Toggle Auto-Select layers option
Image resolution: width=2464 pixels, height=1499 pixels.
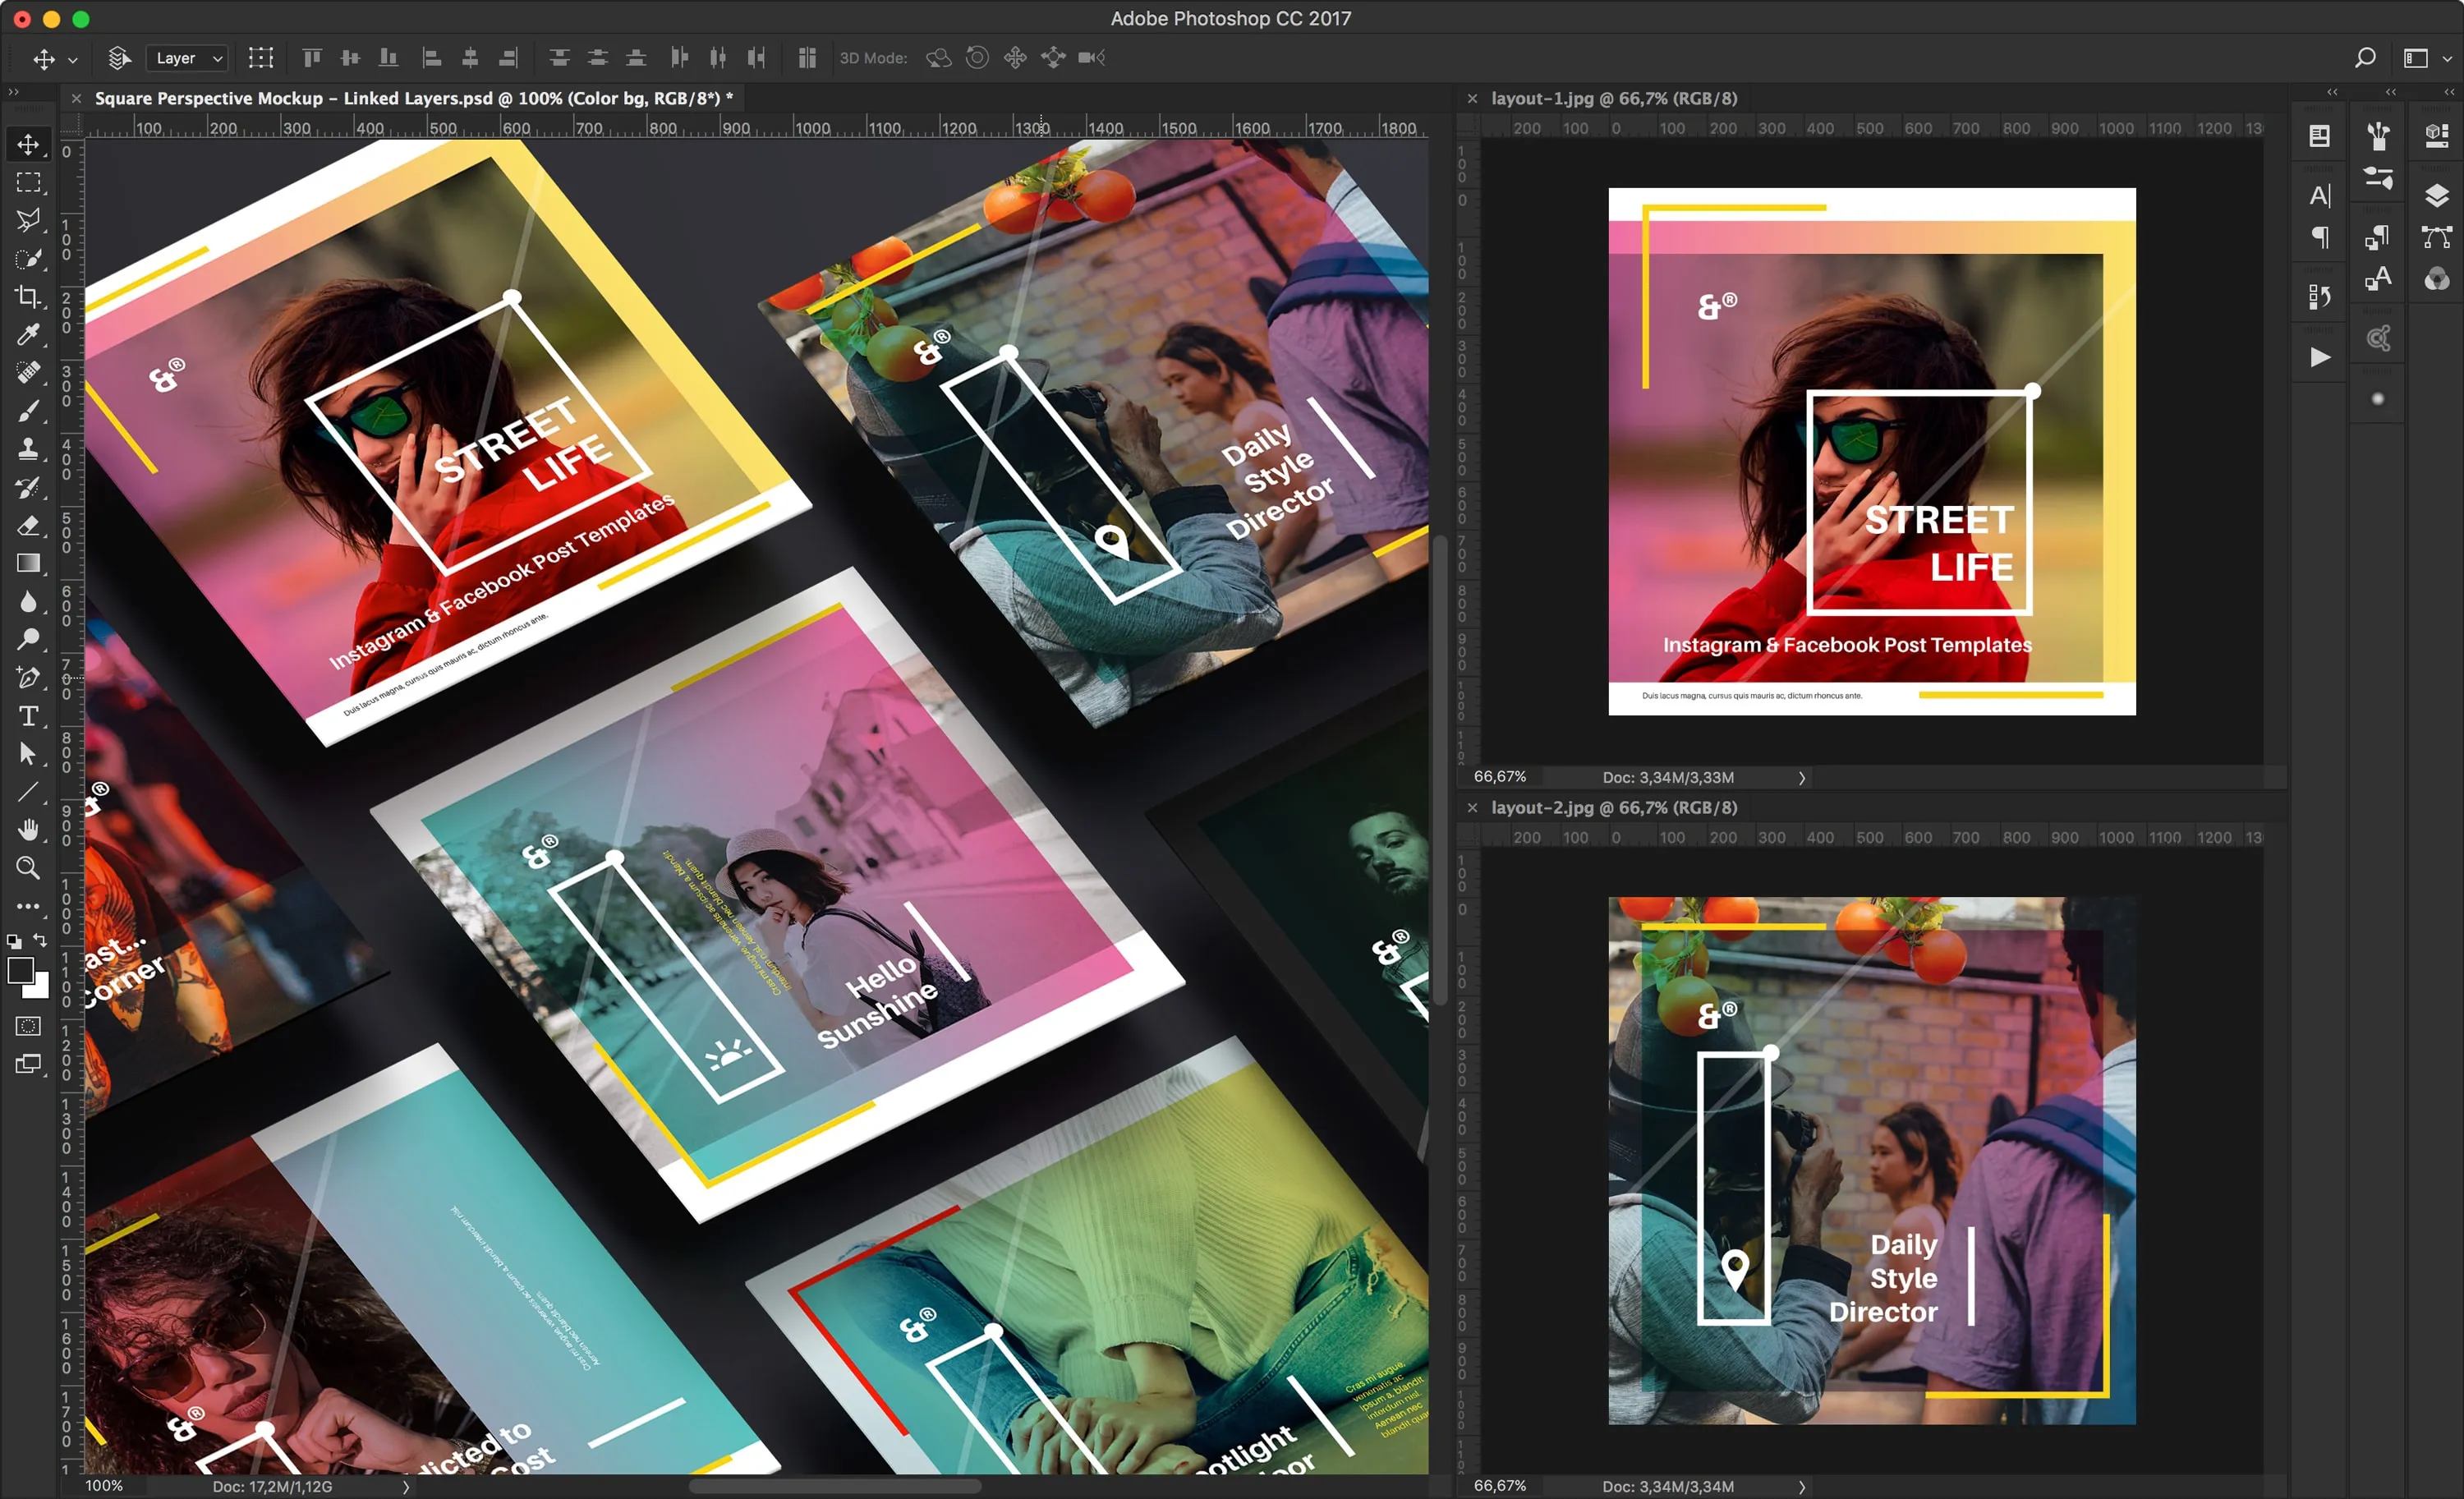(120, 58)
